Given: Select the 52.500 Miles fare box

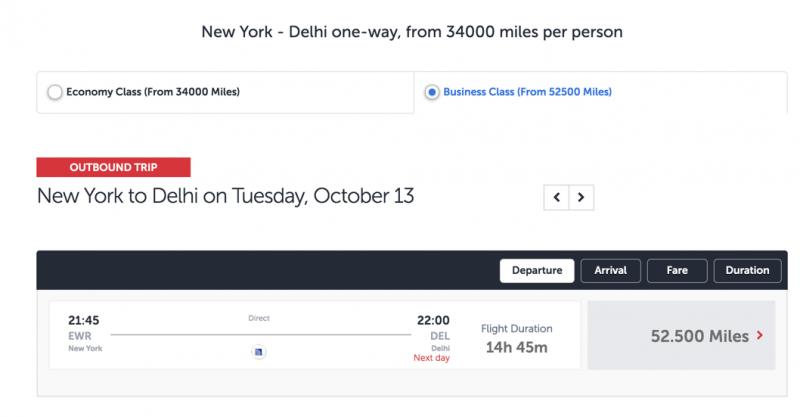Looking at the screenshot, I should (x=681, y=335).
